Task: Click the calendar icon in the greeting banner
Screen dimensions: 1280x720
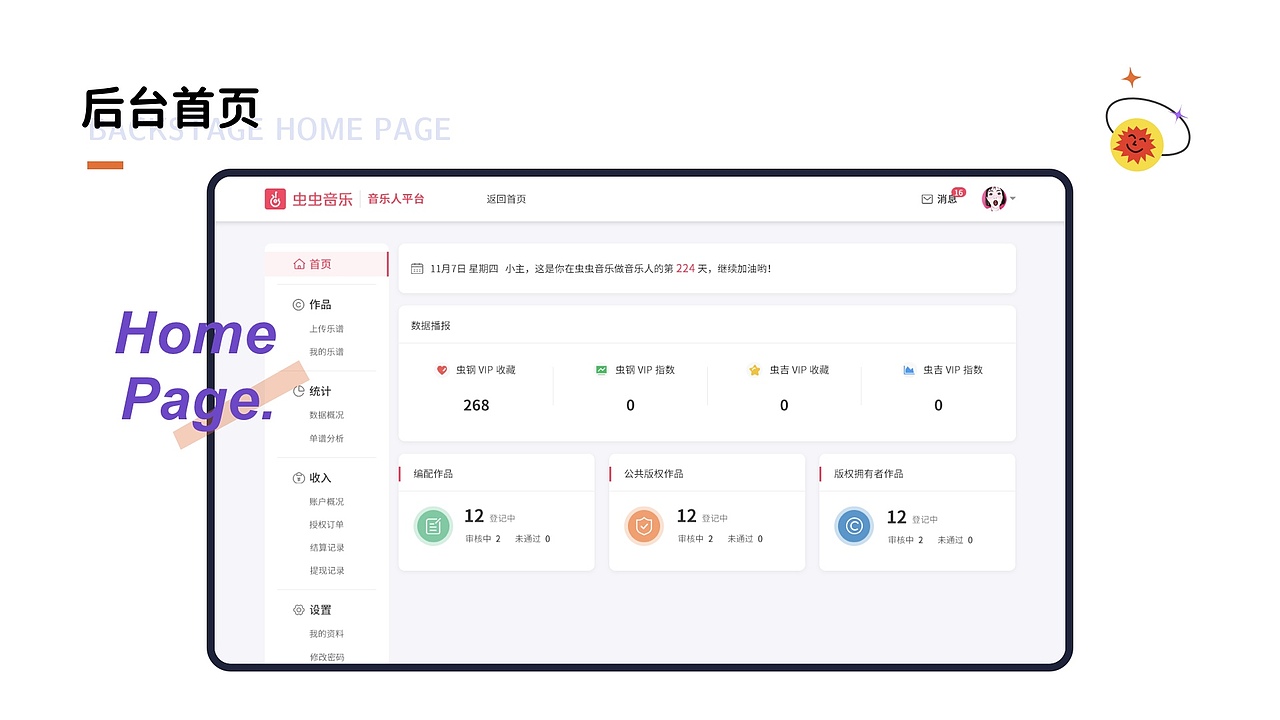Action: click(417, 269)
